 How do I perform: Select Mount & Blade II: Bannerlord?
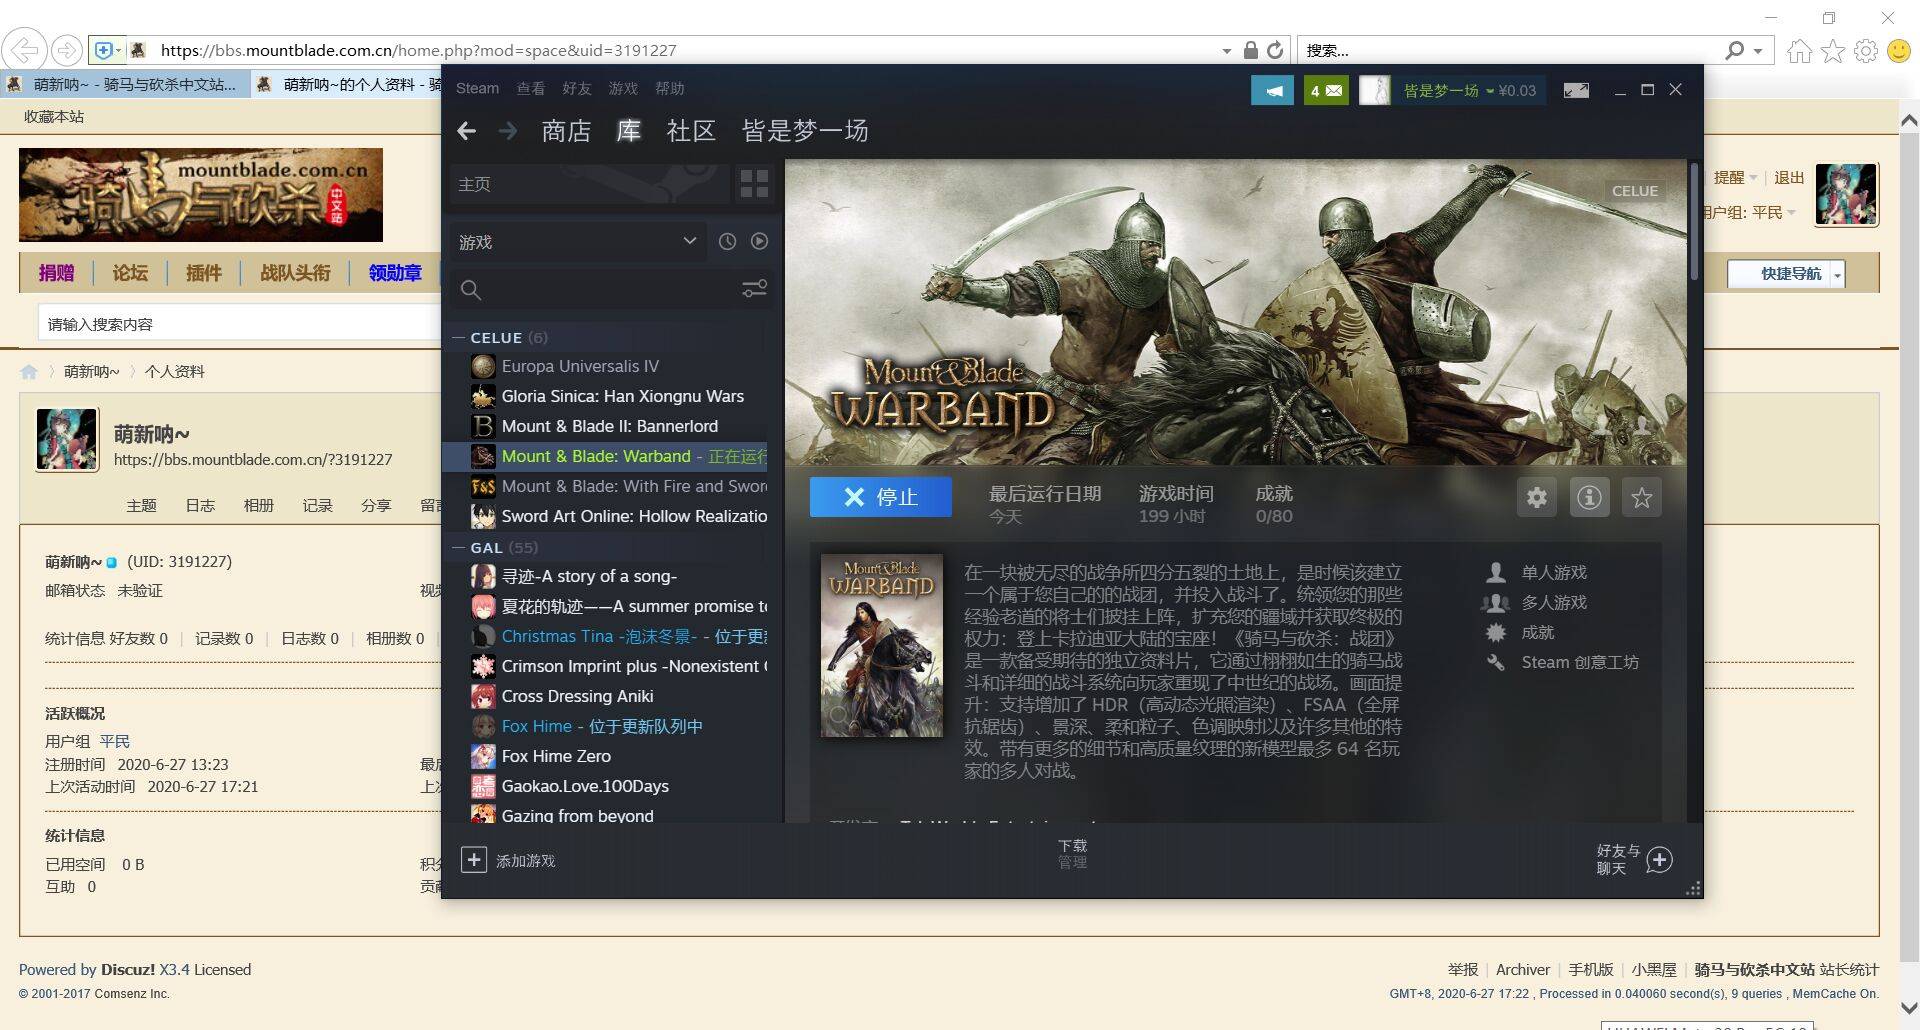click(x=607, y=426)
